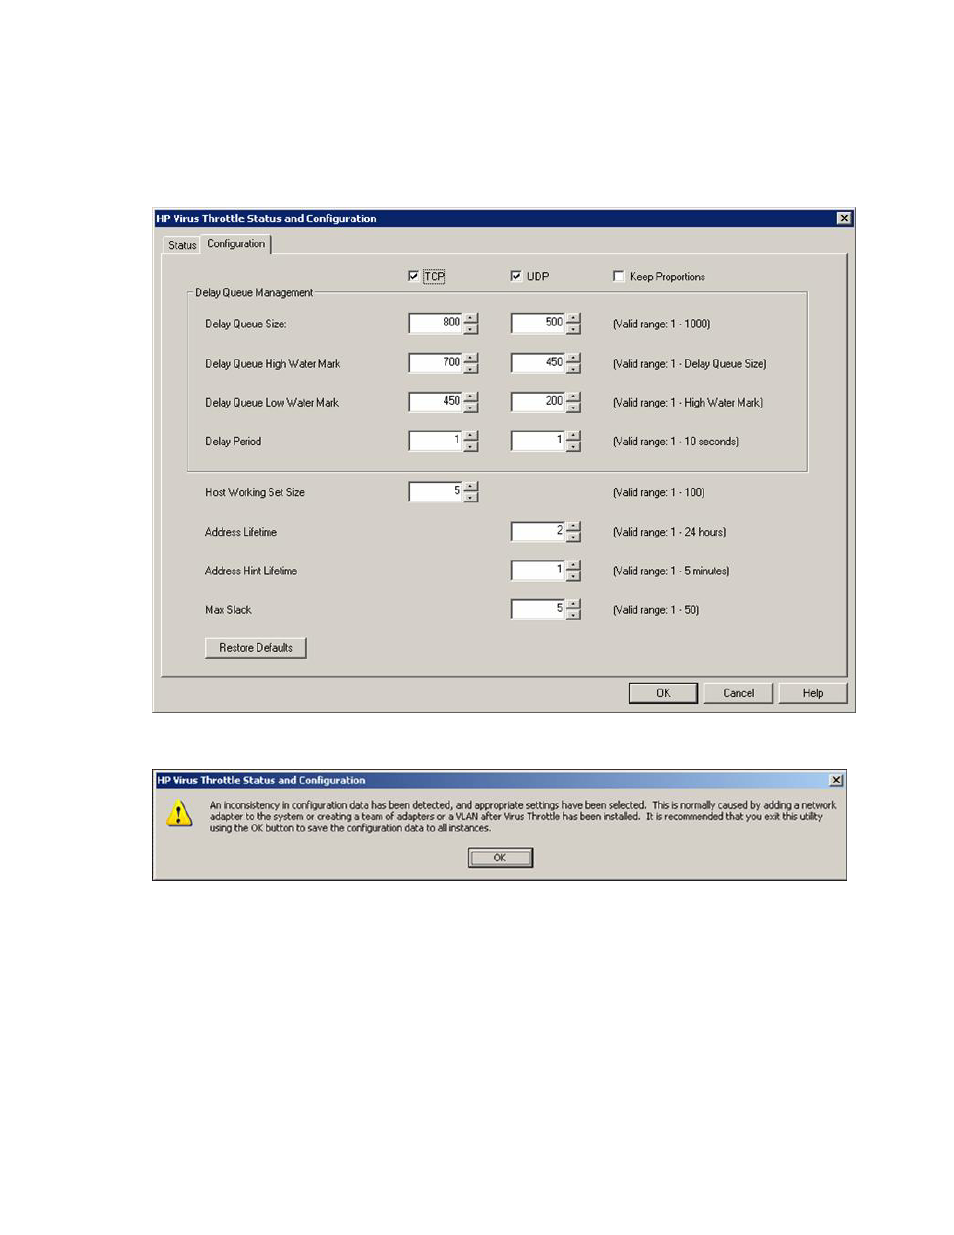This screenshot has width=954, height=1235.
Task: Click the TCP Delay Period field
Action: 435,441
